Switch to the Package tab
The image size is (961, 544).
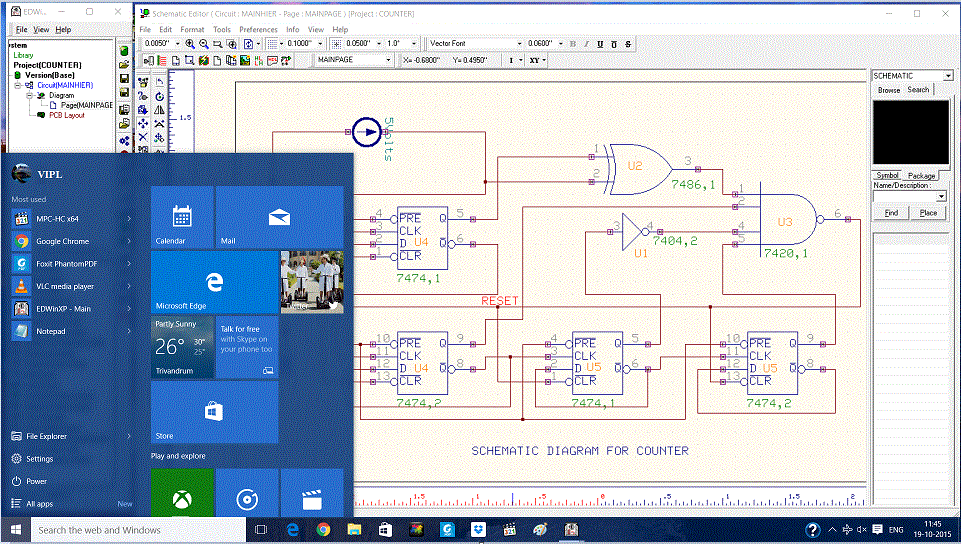(x=921, y=175)
